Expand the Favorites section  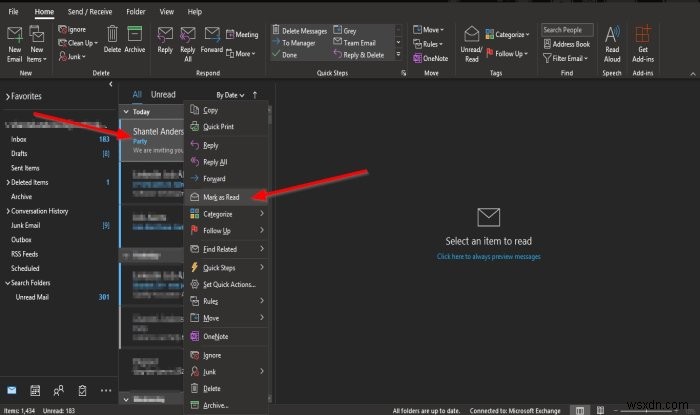[8, 96]
